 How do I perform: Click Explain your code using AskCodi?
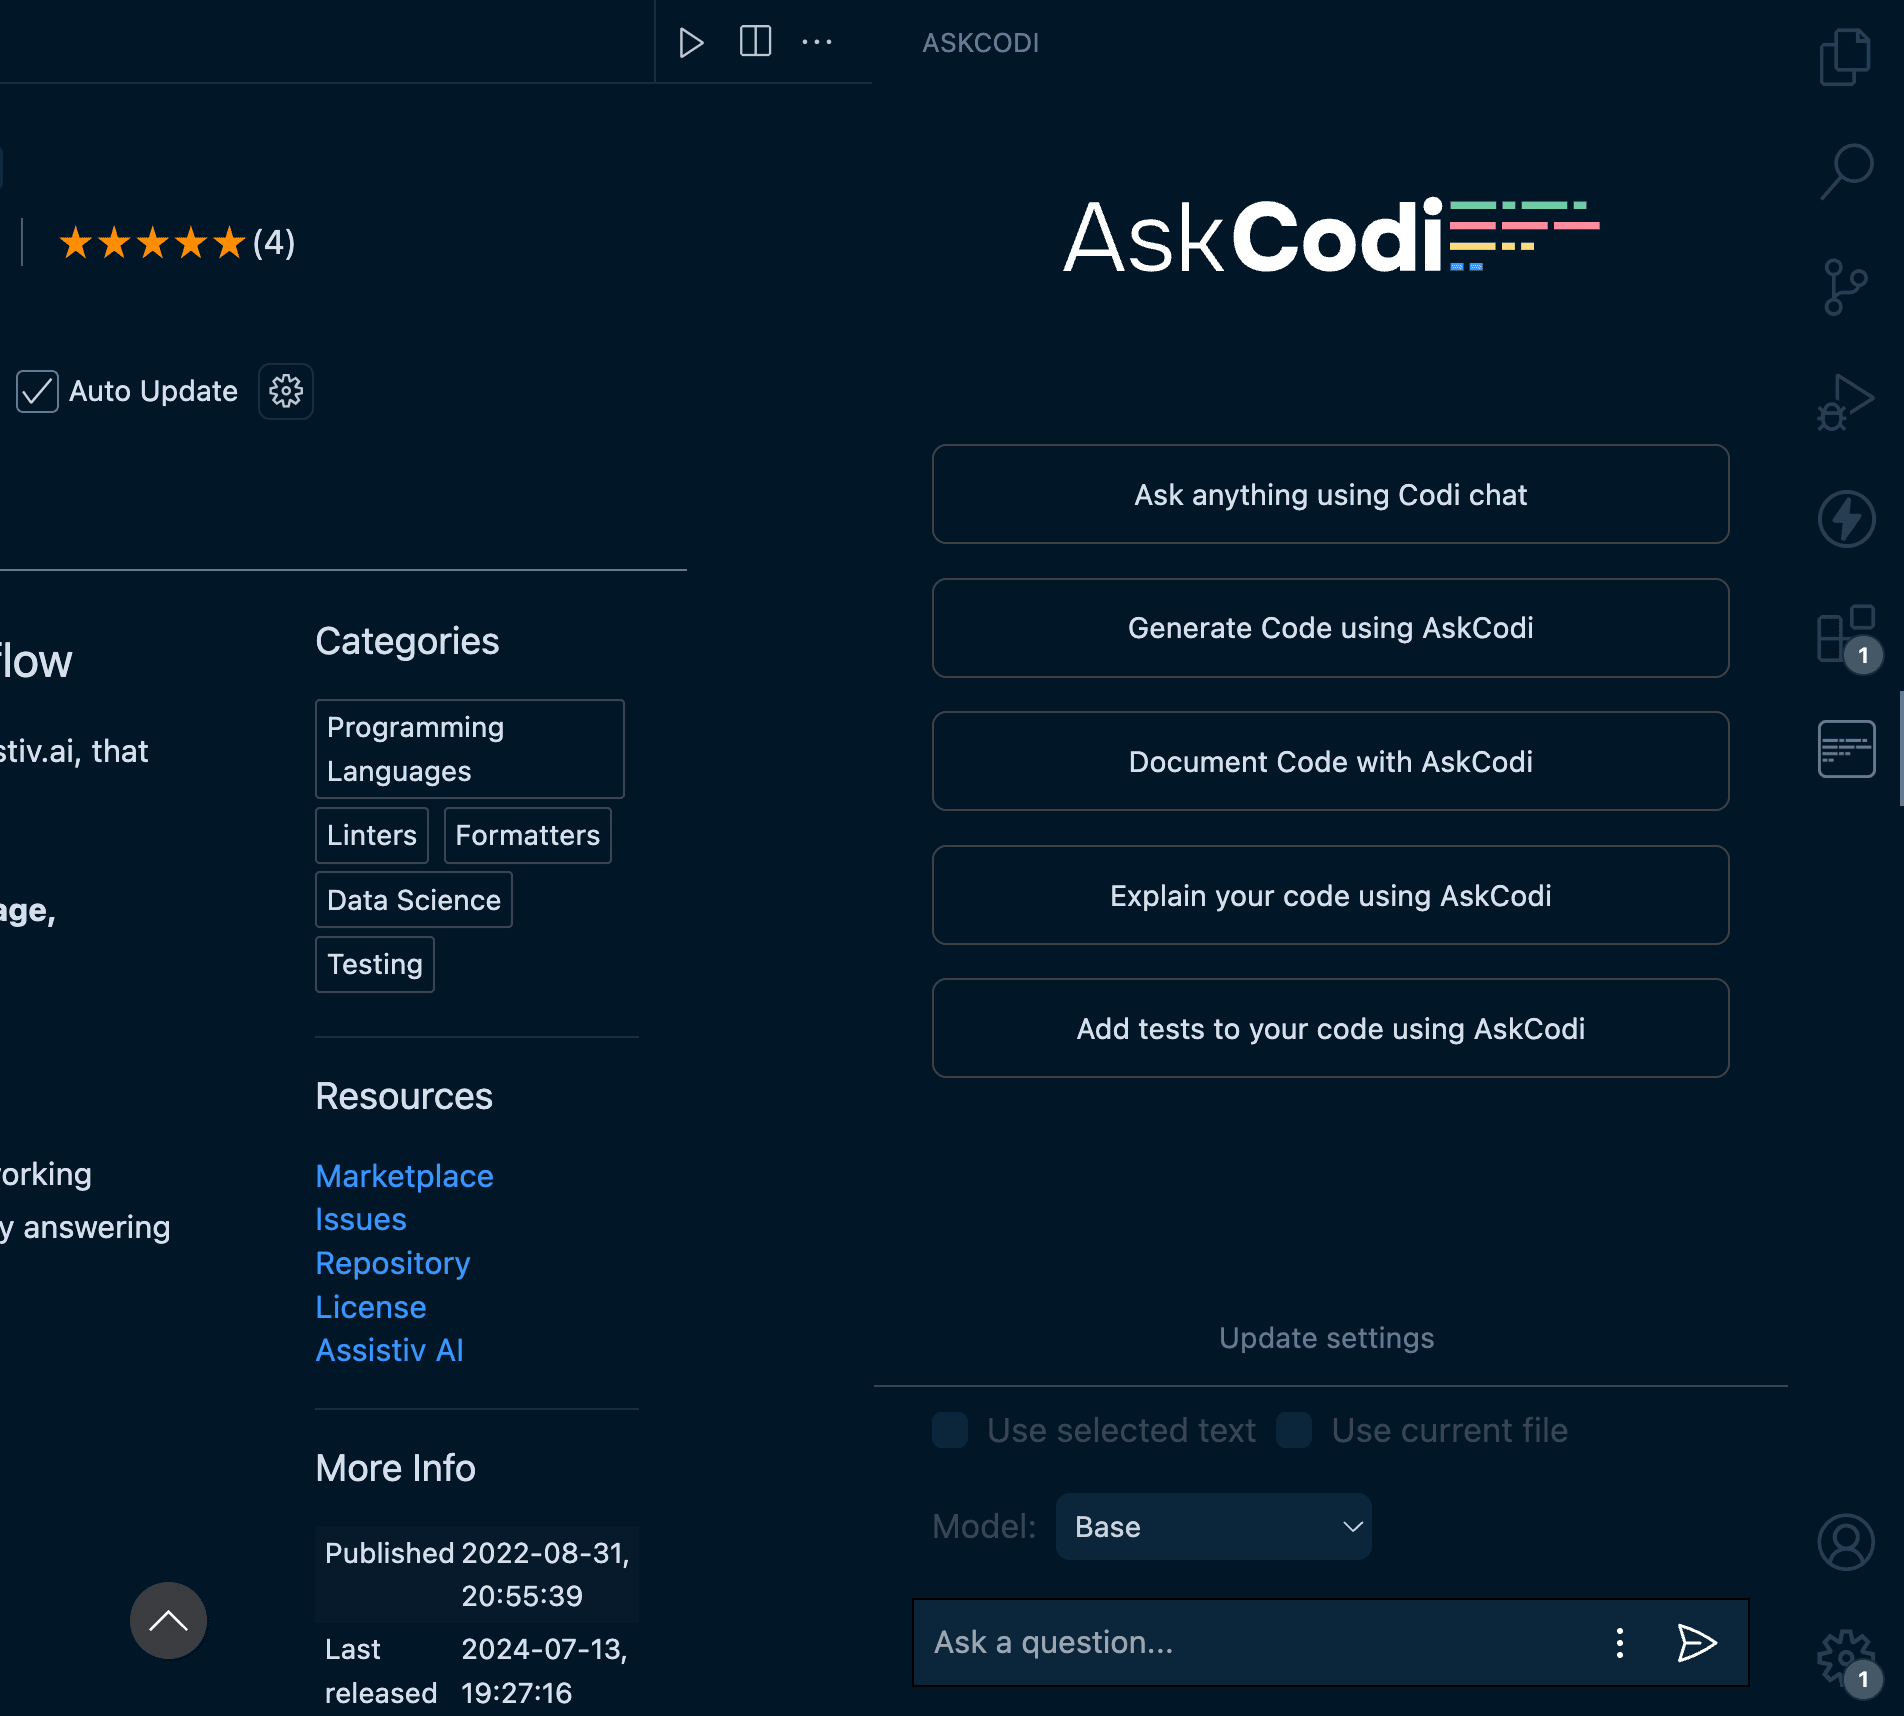point(1330,895)
